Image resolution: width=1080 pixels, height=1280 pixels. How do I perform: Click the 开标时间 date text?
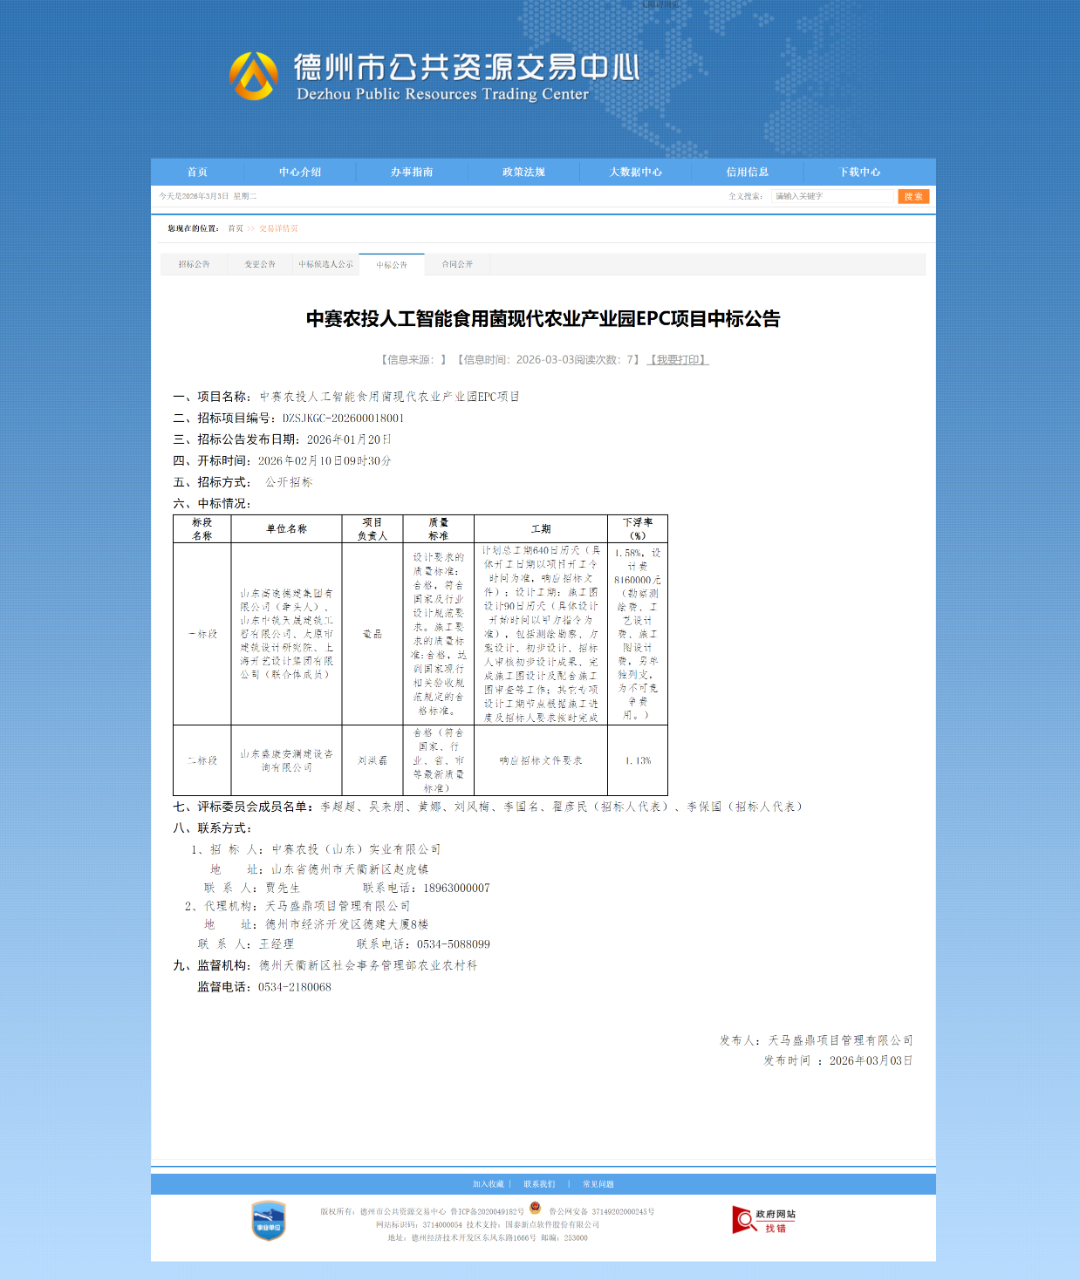324,461
